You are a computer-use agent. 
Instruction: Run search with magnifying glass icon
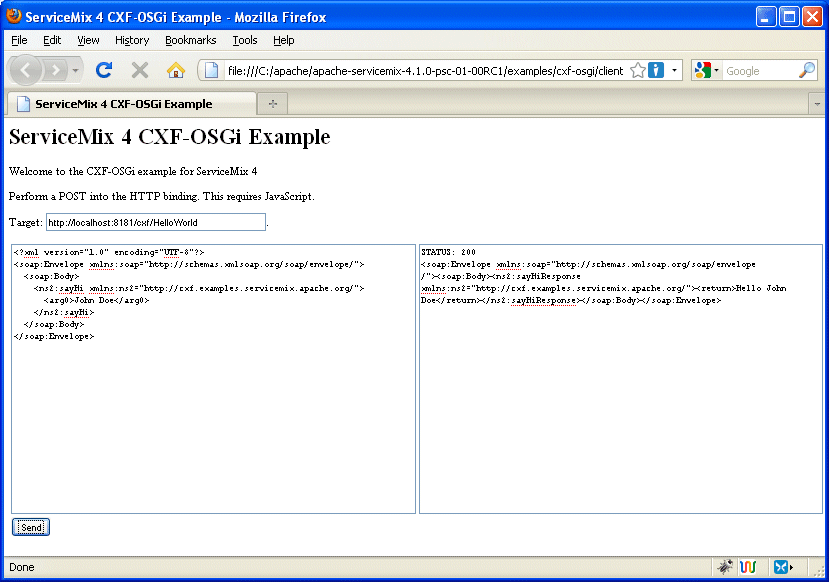coord(807,70)
